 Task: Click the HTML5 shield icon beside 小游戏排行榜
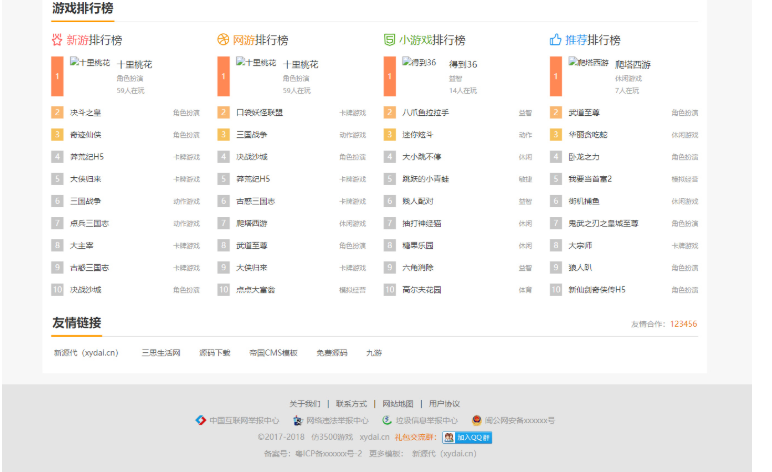[x=390, y=40]
